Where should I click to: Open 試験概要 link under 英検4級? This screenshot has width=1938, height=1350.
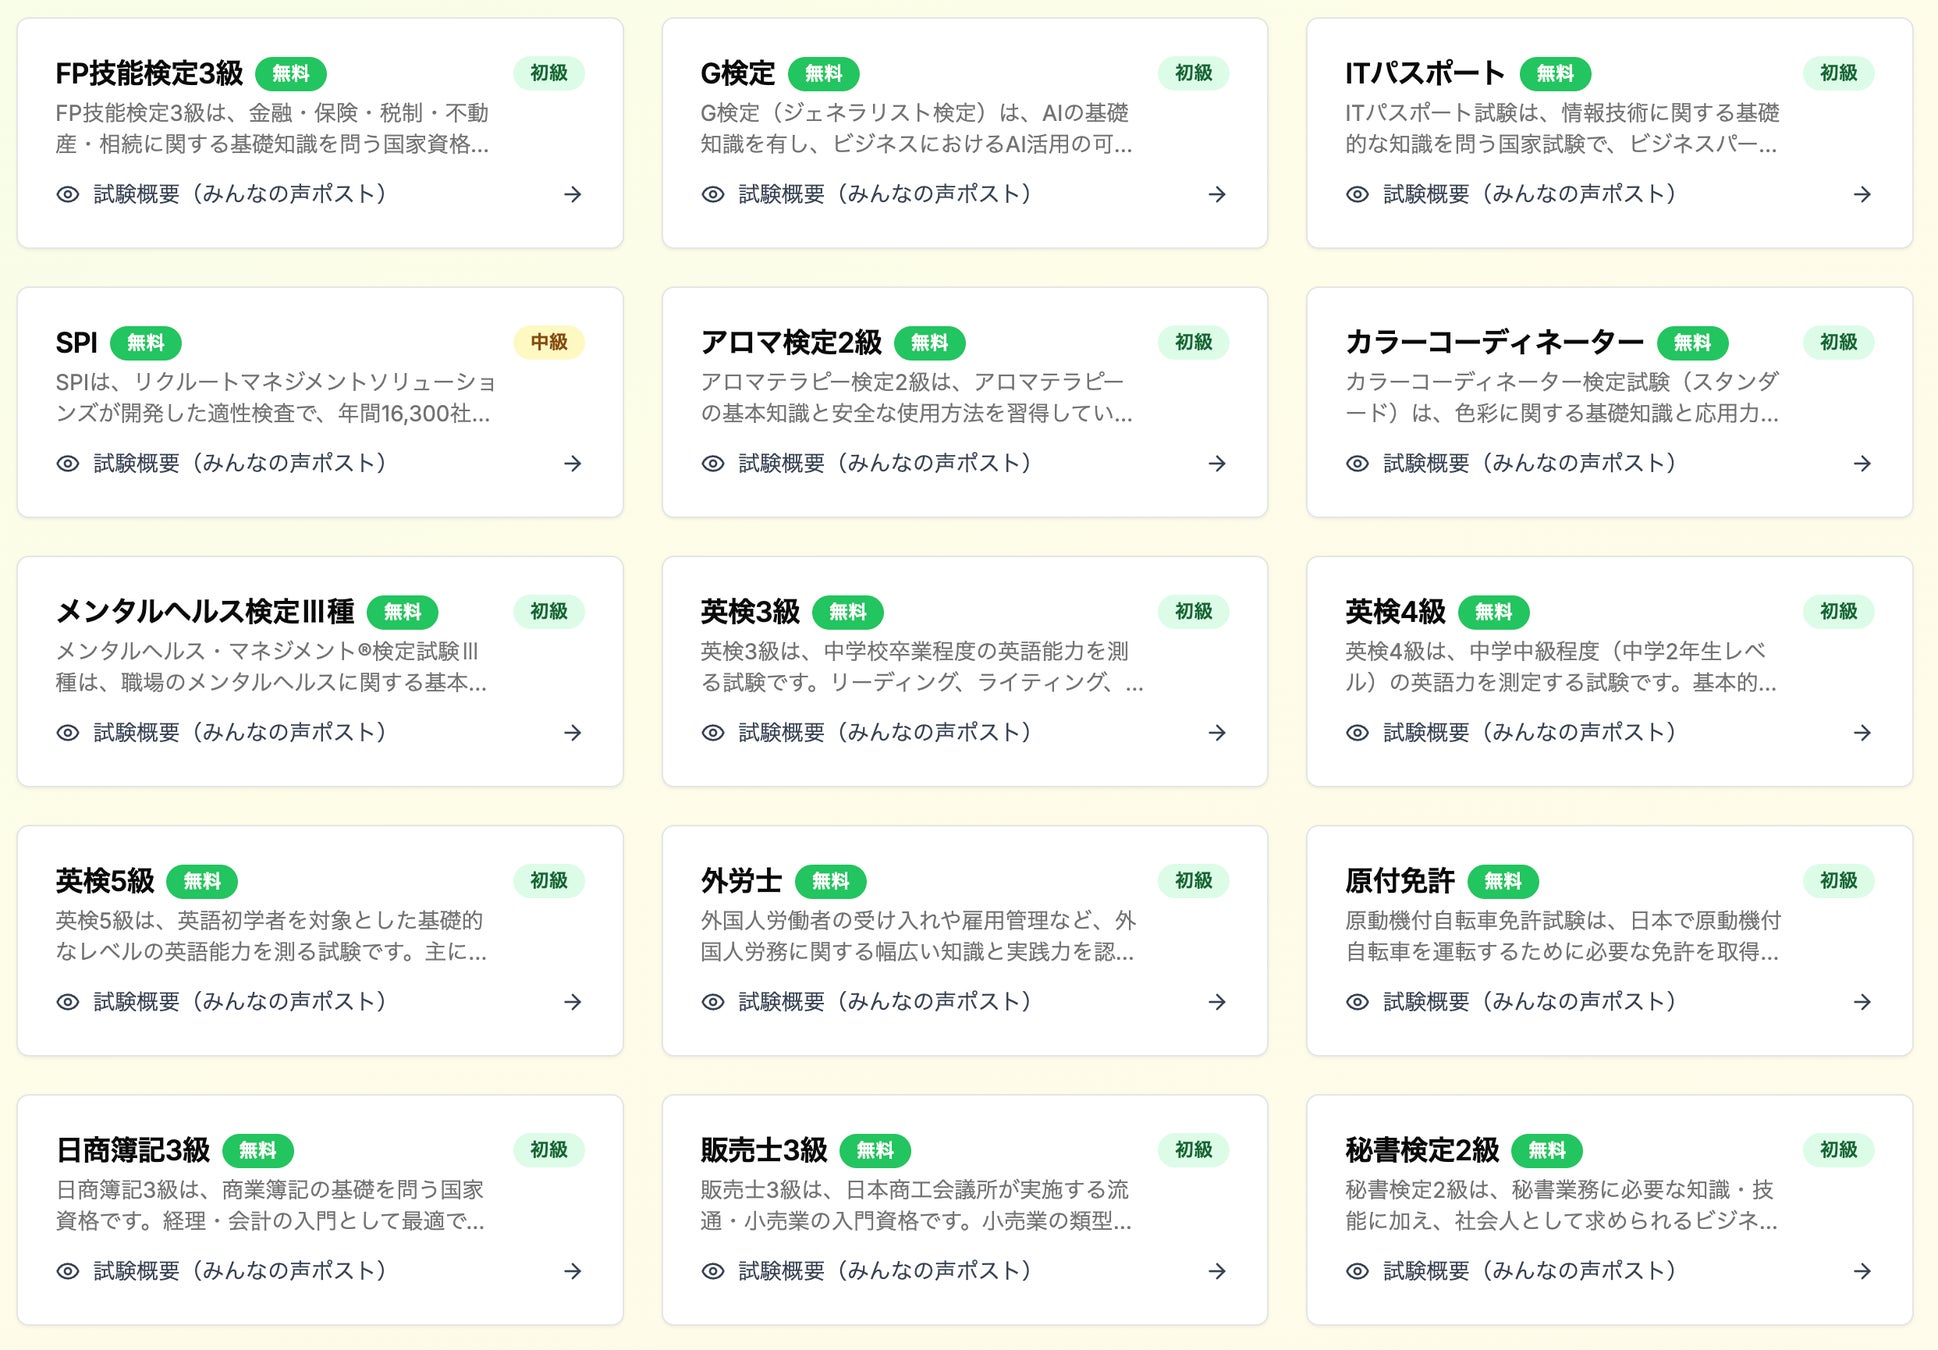[x=1529, y=733]
